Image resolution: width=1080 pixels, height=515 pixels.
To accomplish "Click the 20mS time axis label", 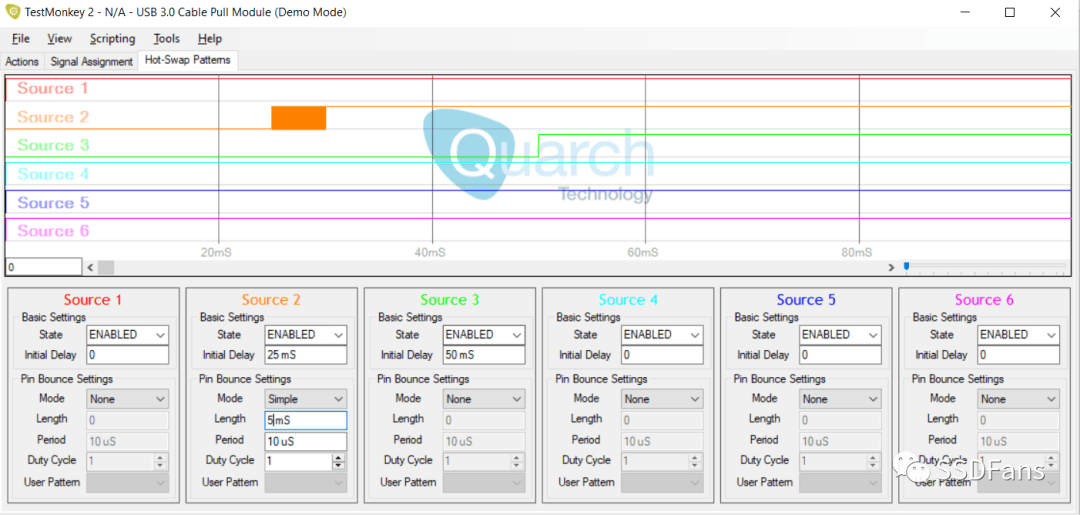I will point(216,253).
